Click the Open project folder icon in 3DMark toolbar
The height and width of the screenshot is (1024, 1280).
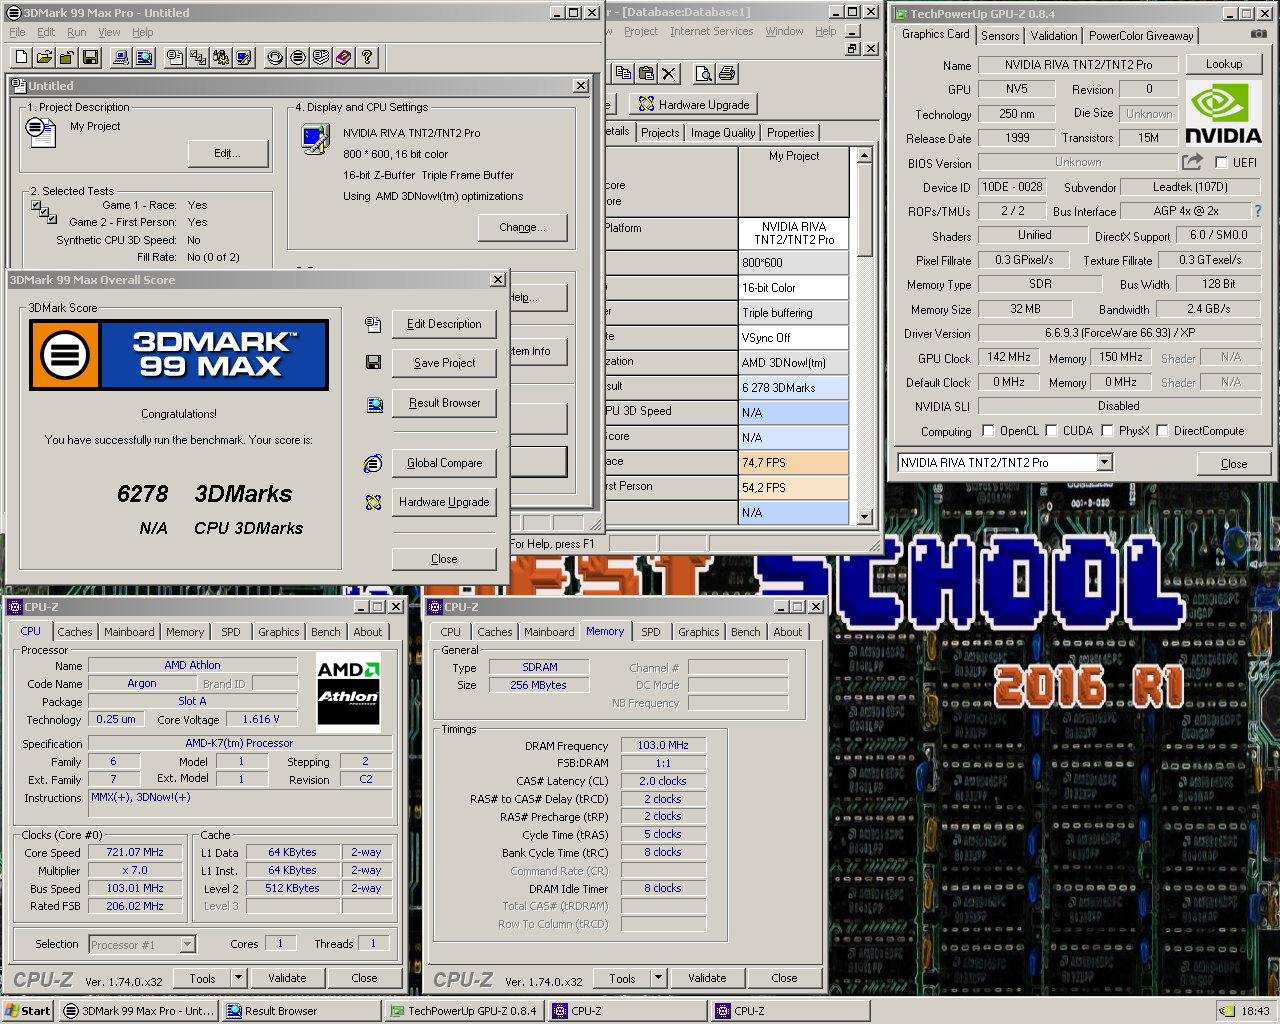point(44,57)
